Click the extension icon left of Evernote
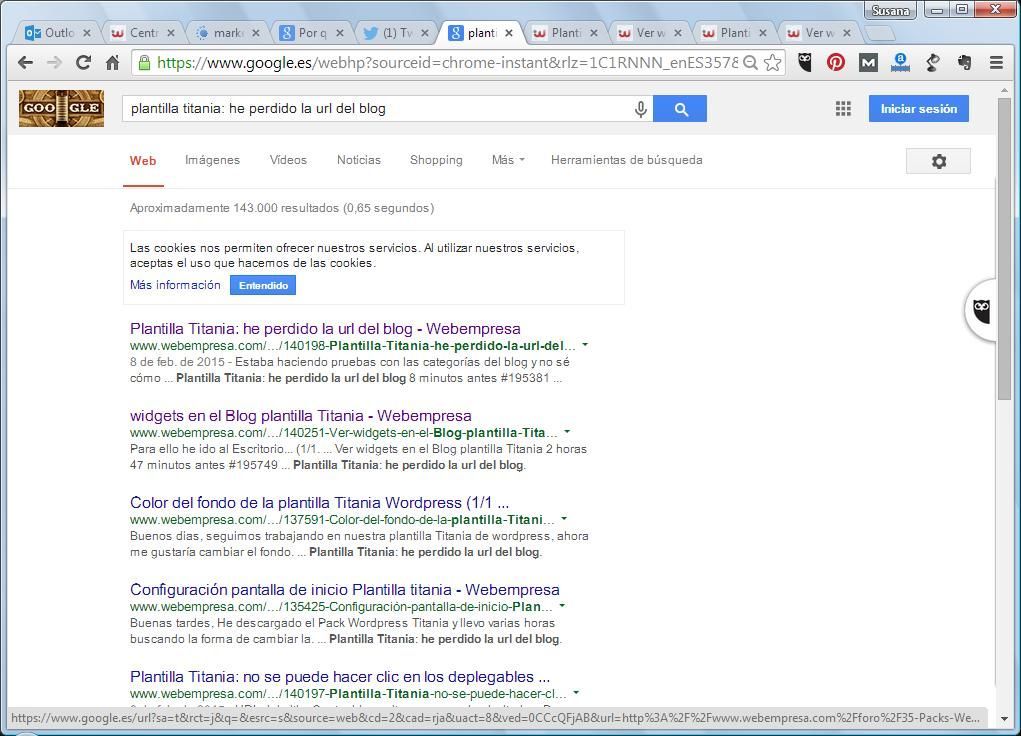Image resolution: width=1021 pixels, height=736 pixels. pos(932,63)
